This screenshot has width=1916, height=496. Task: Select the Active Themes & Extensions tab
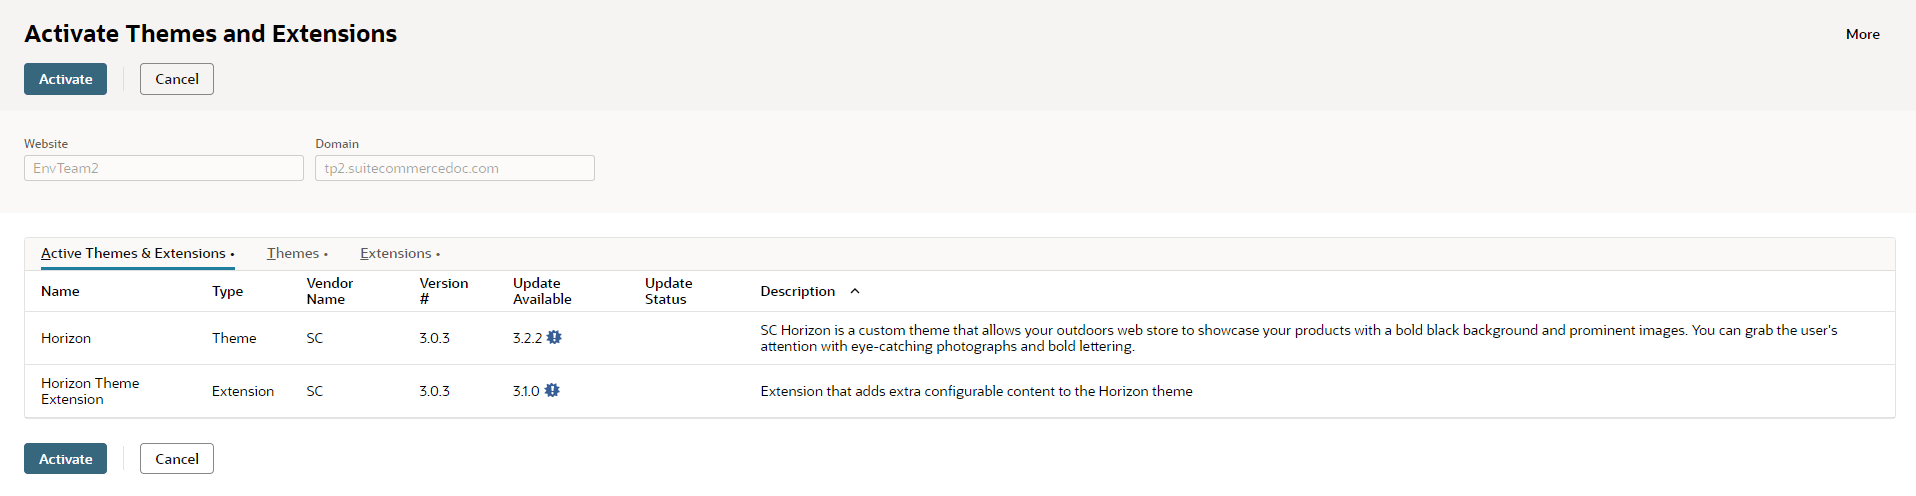pyautogui.click(x=133, y=254)
